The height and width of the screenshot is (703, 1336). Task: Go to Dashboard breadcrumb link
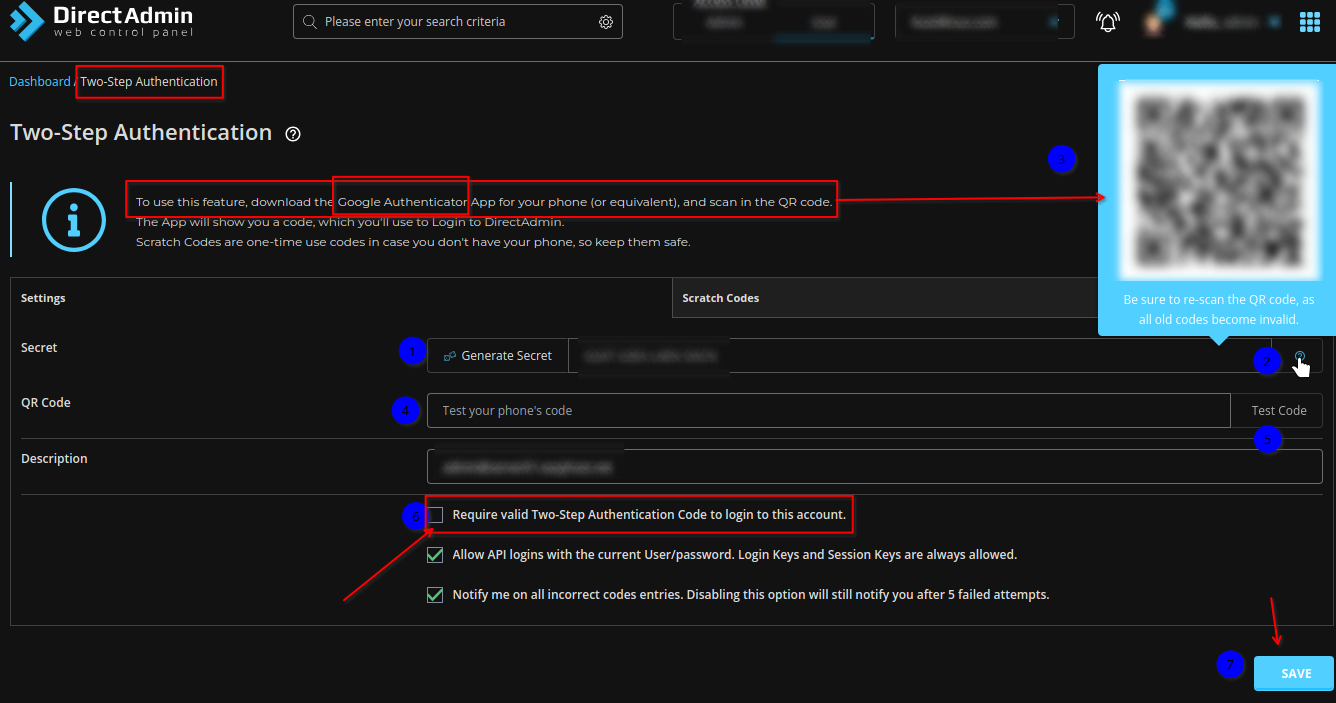coord(40,82)
